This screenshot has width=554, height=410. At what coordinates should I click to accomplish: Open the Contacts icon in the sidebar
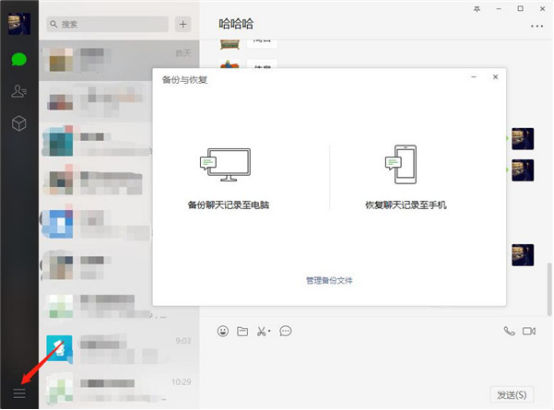(19, 91)
